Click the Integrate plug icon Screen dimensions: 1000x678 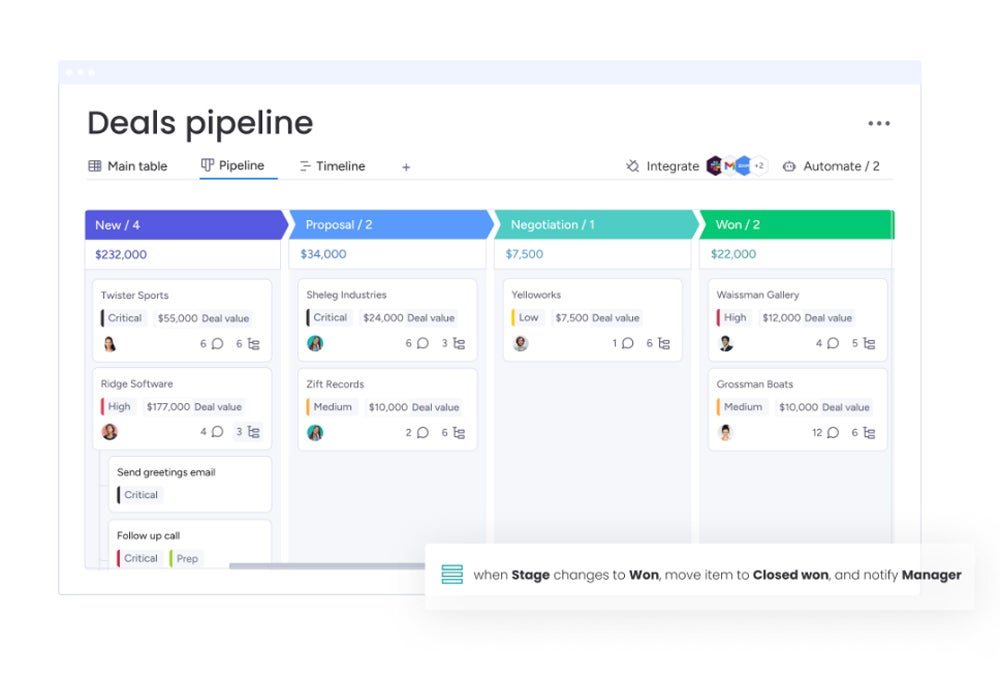[x=632, y=166]
